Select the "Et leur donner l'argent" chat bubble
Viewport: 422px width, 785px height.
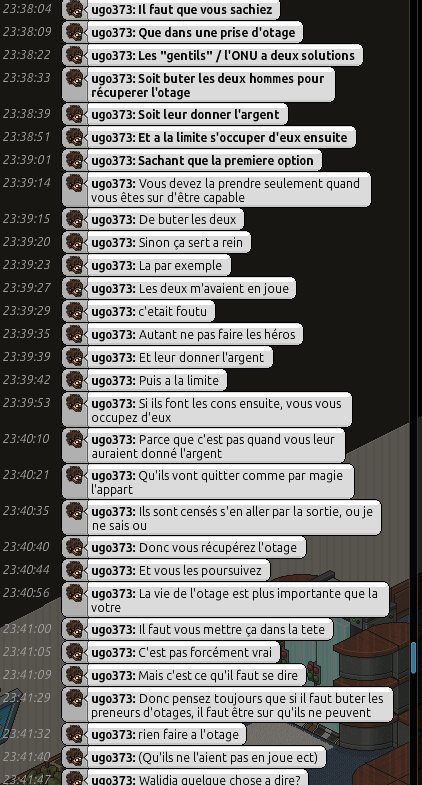[168, 357]
